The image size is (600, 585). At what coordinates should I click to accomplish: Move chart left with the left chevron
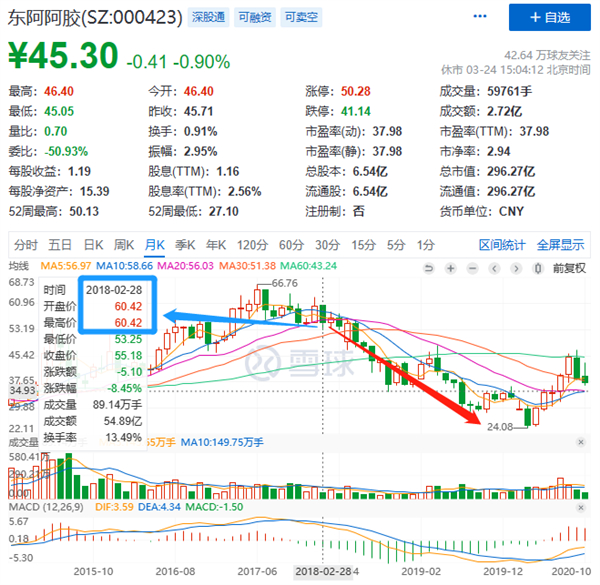click(494, 269)
